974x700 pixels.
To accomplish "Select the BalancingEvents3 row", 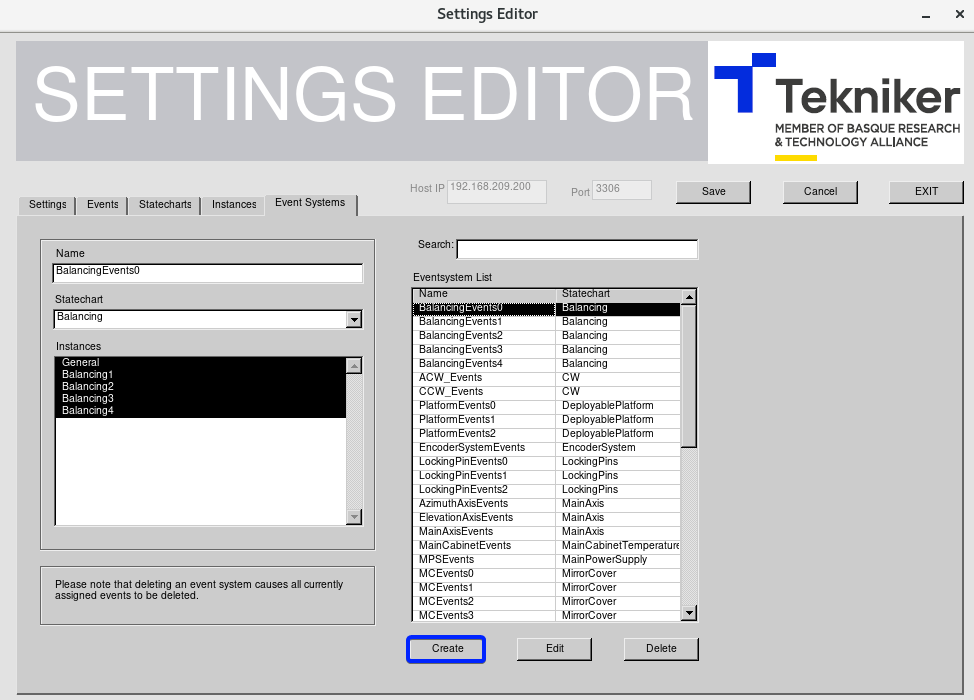I will [x=547, y=350].
